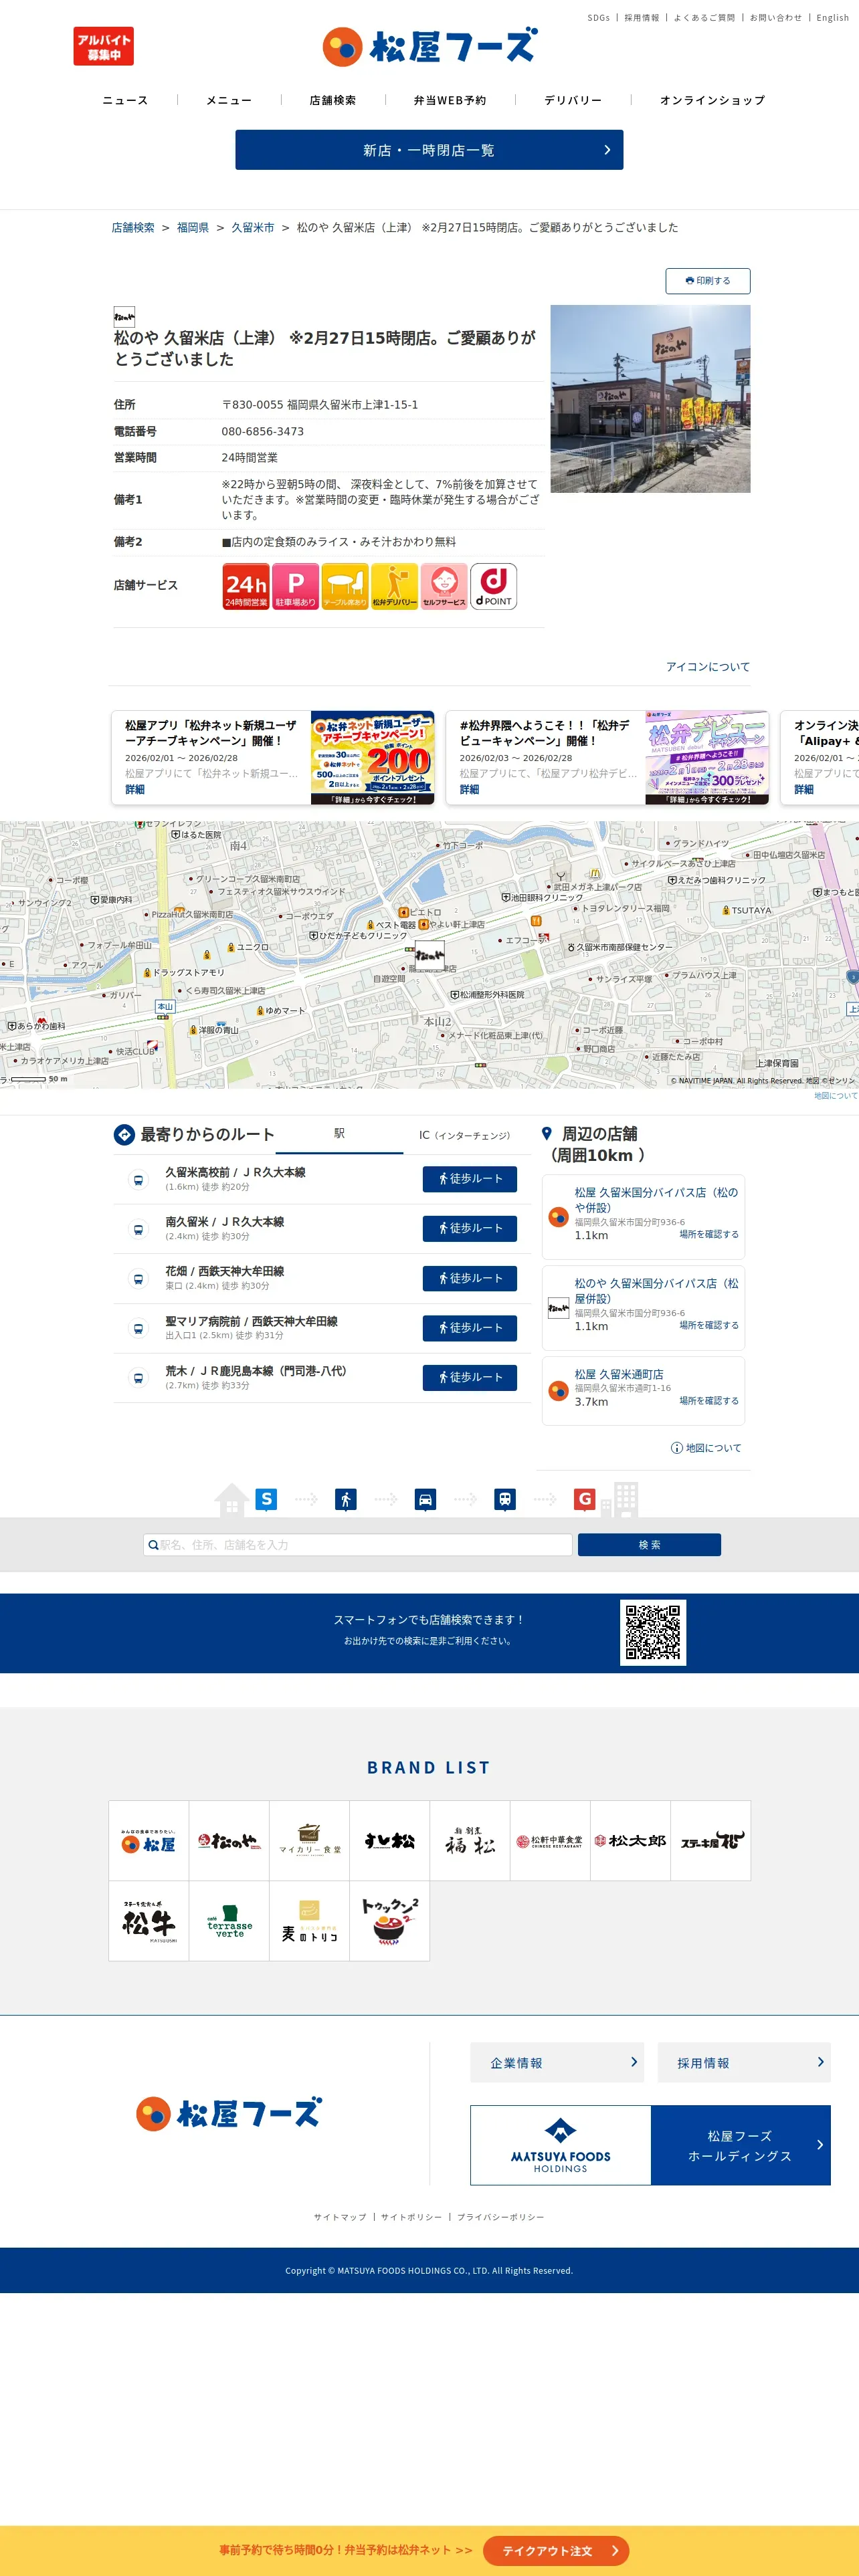Open the 企業情報 footer button
This screenshot has height=2576, width=859.
click(x=557, y=2063)
